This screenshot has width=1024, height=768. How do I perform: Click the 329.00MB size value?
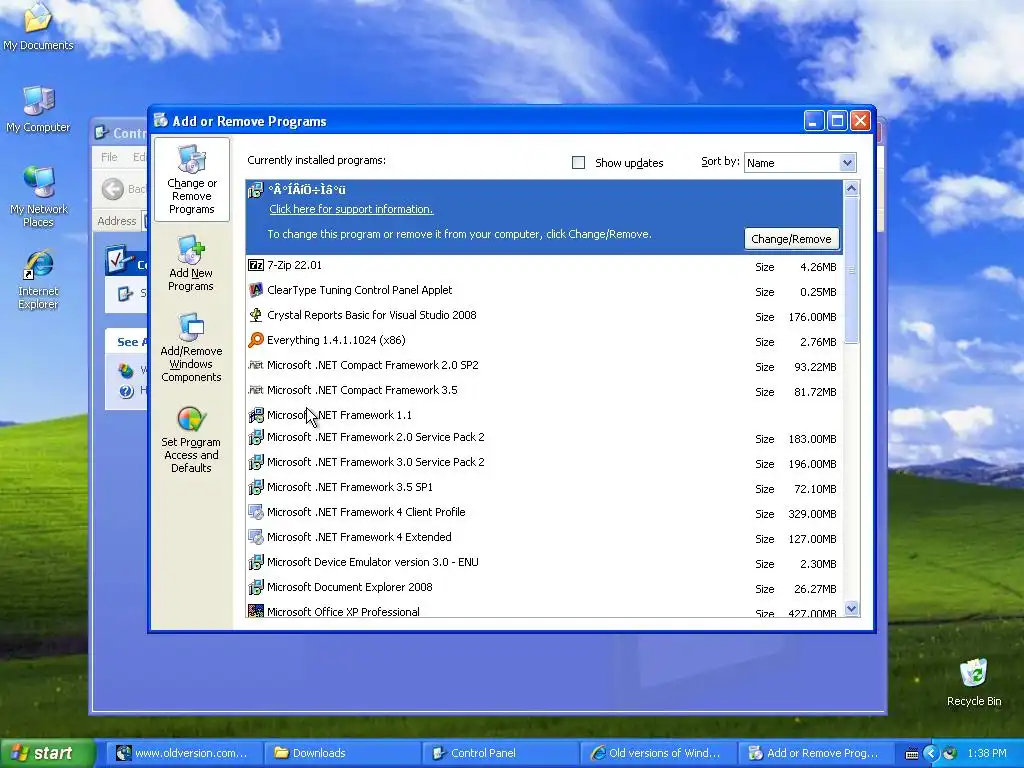click(x=812, y=515)
